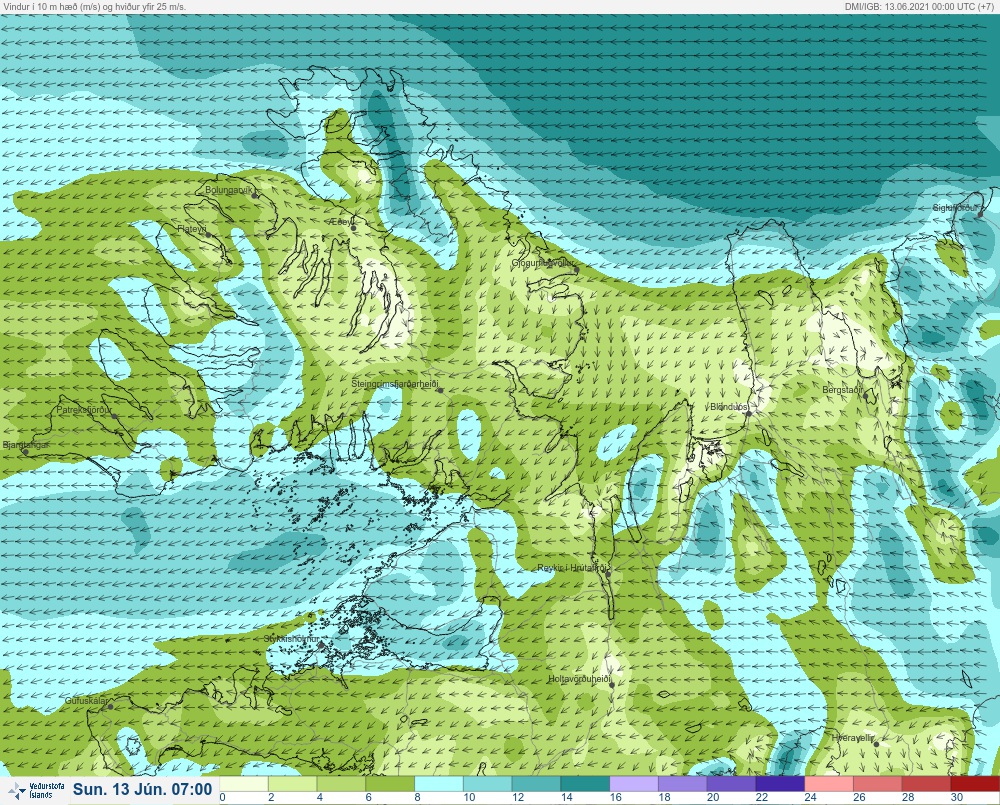Select the 2–4 m/s legend swatch

click(x=293, y=784)
